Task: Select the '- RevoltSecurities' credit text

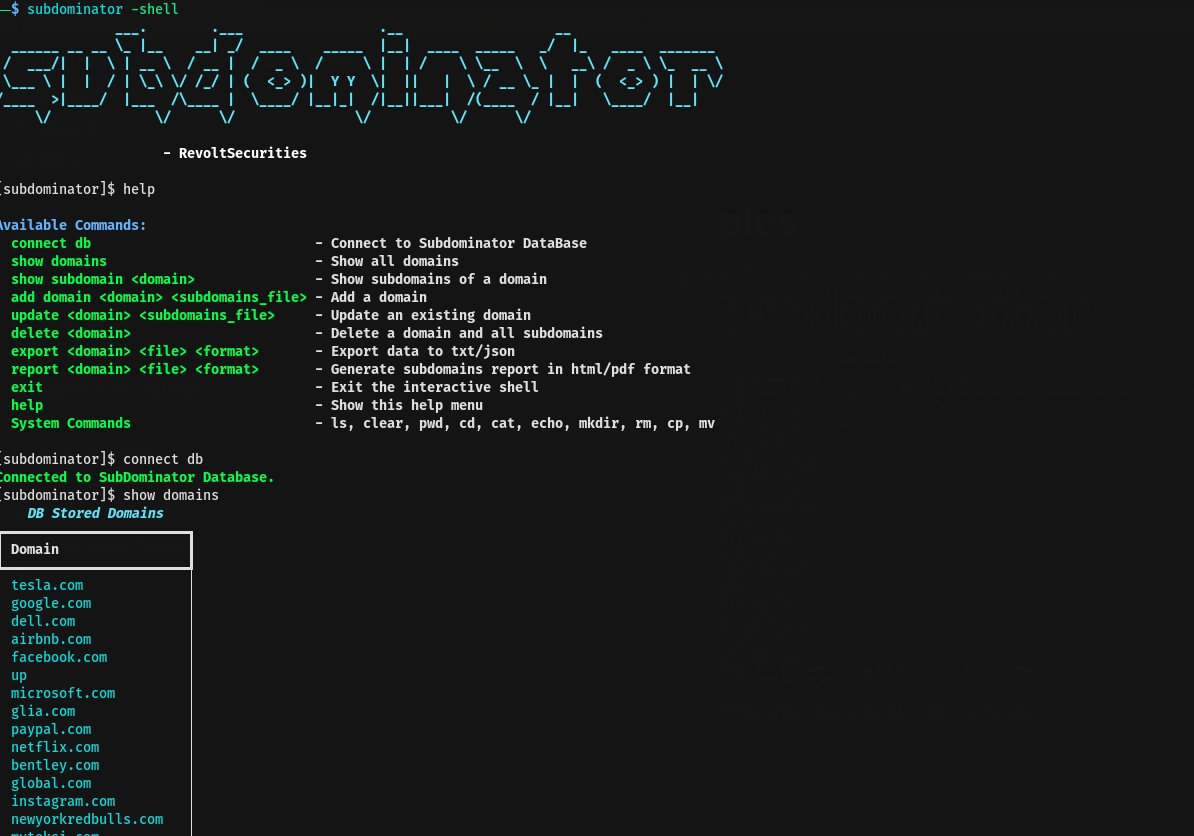Action: click(x=235, y=153)
